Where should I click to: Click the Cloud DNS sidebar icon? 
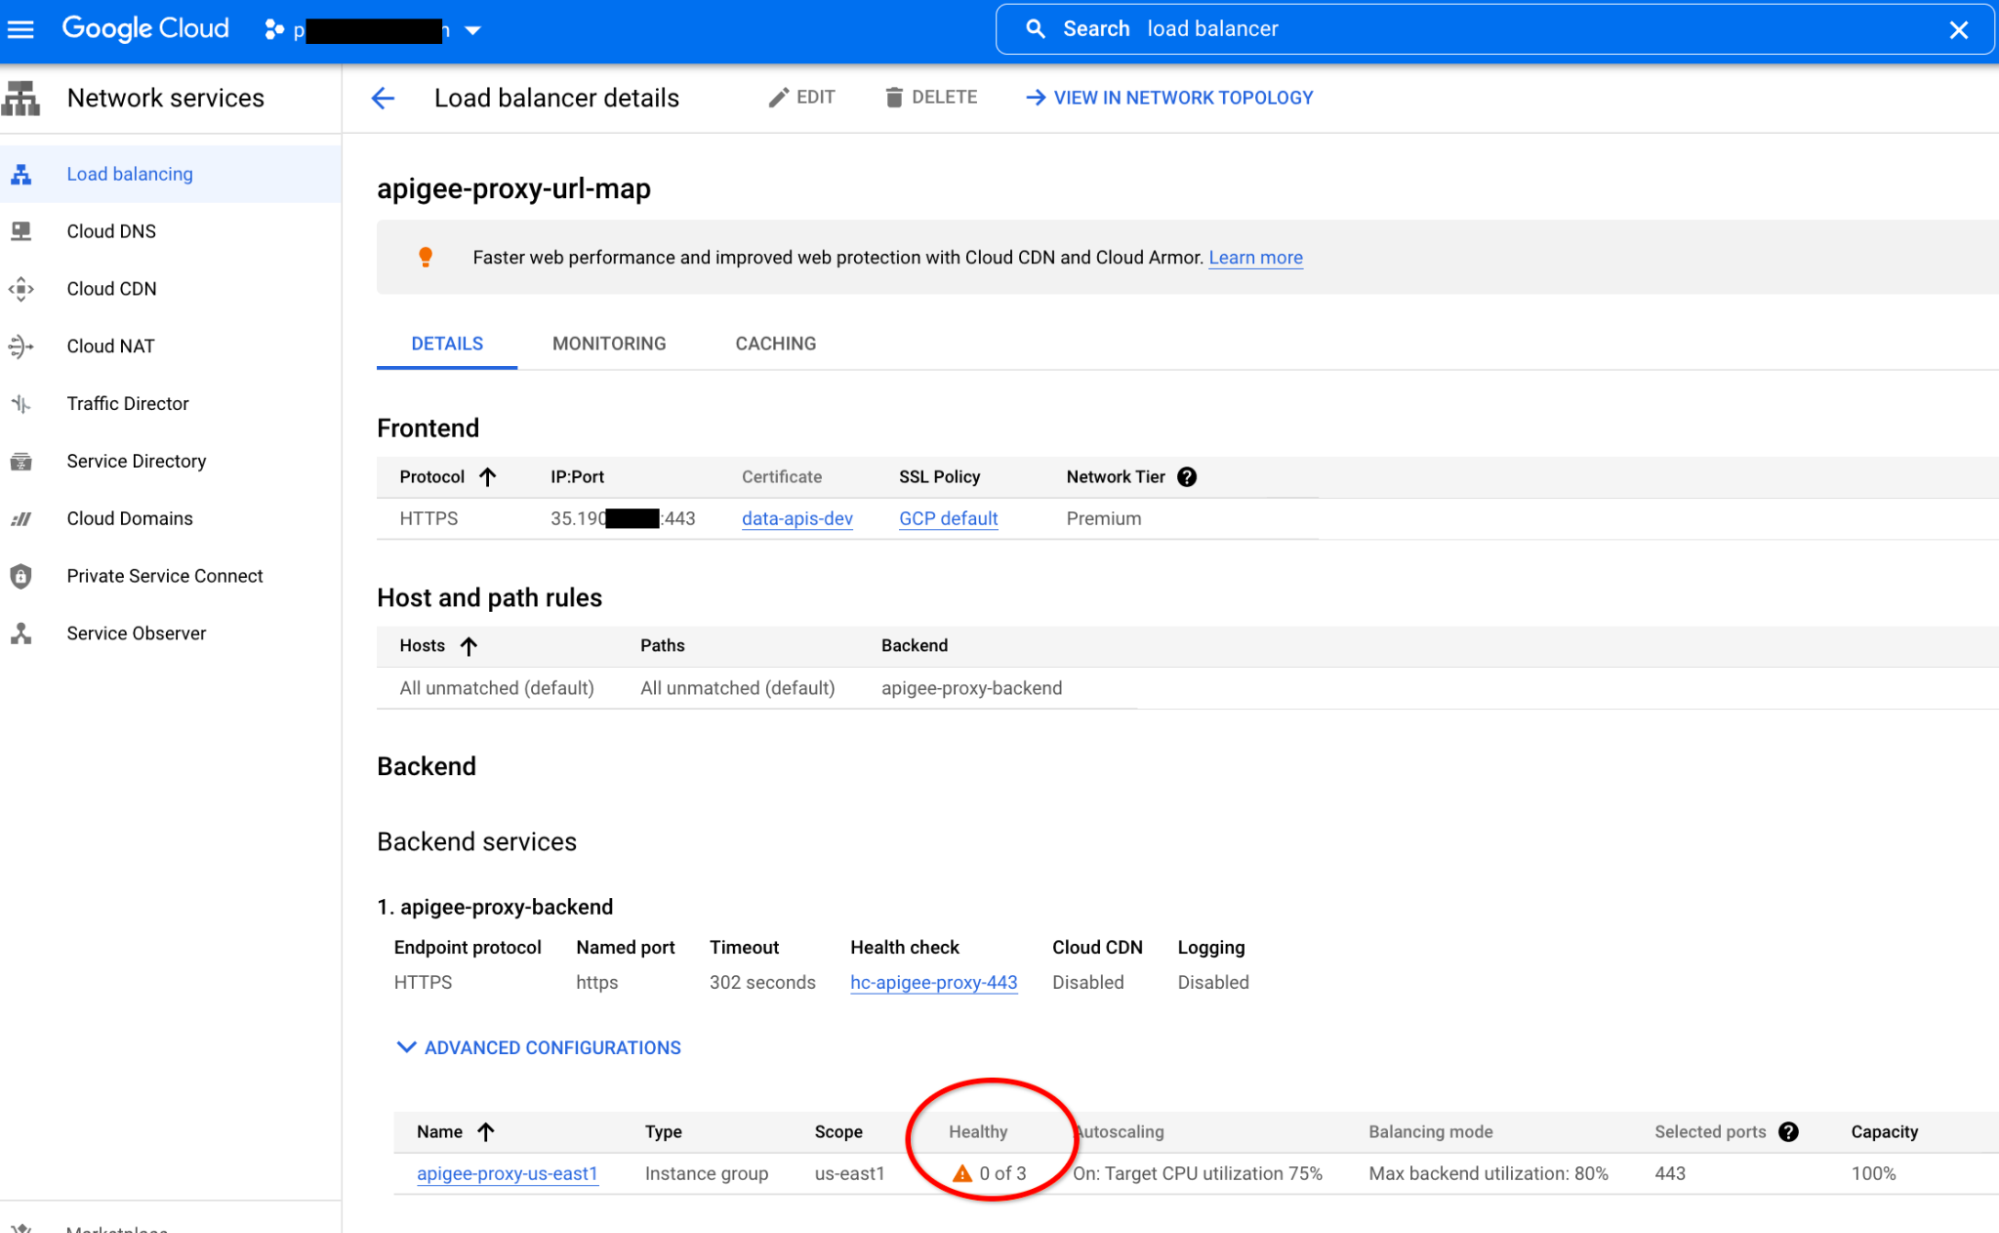[21, 231]
